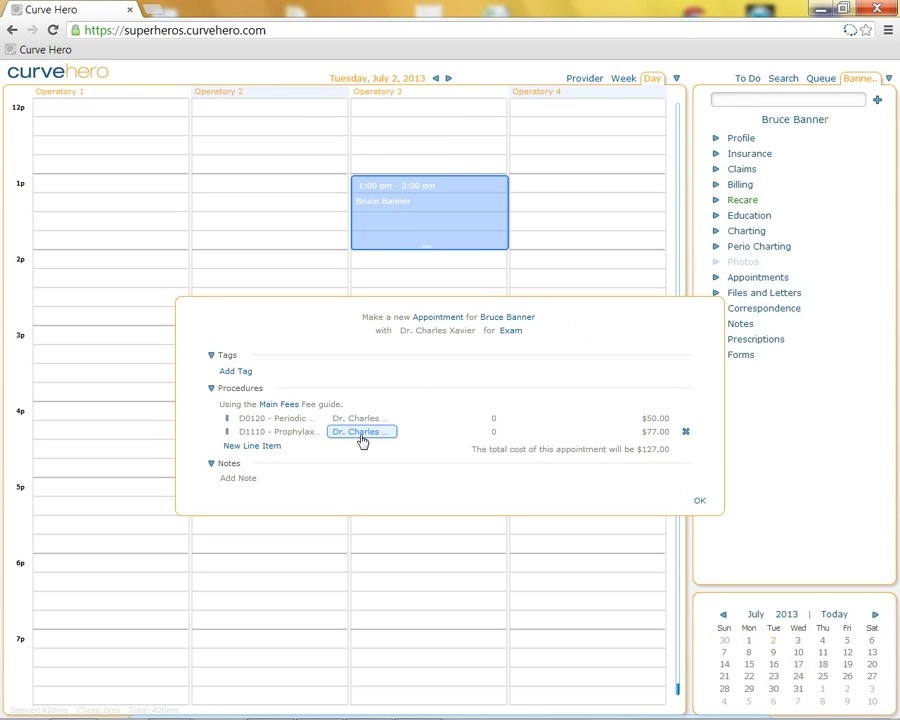The height and width of the screenshot is (720, 900).
Task: Click Tuesday, July 2, 2013 date heading
Action: click(377, 78)
